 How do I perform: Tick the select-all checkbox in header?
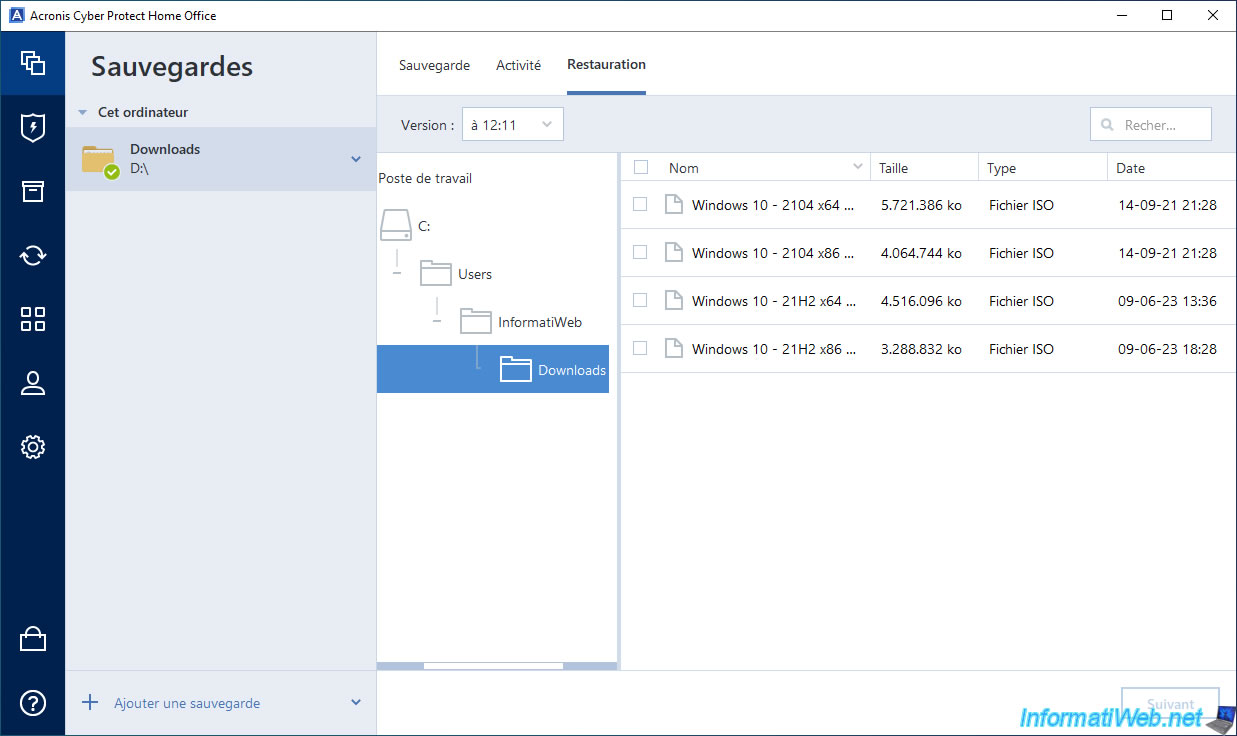point(641,168)
